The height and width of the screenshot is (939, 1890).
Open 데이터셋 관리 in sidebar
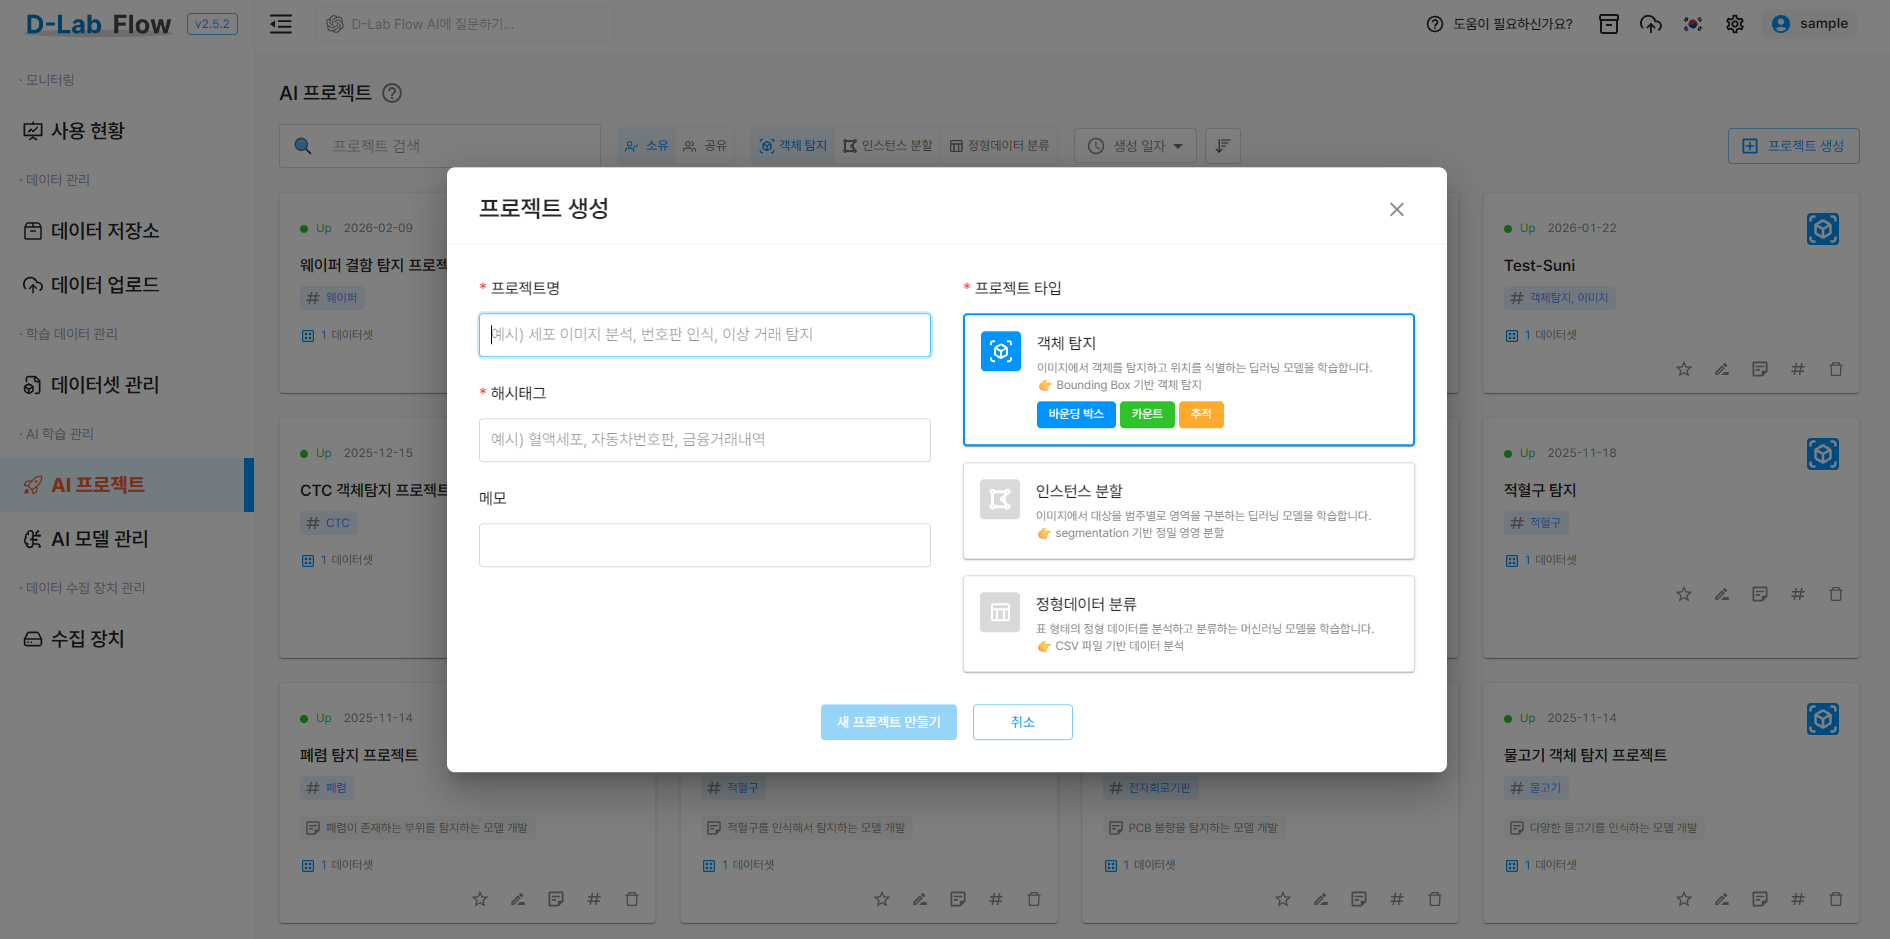(127, 385)
